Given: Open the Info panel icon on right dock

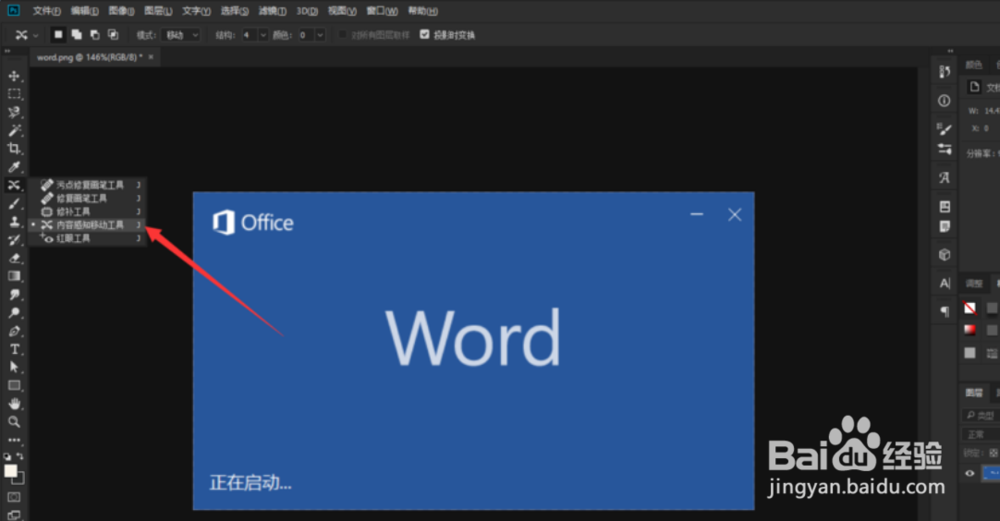Looking at the screenshot, I should (x=944, y=101).
